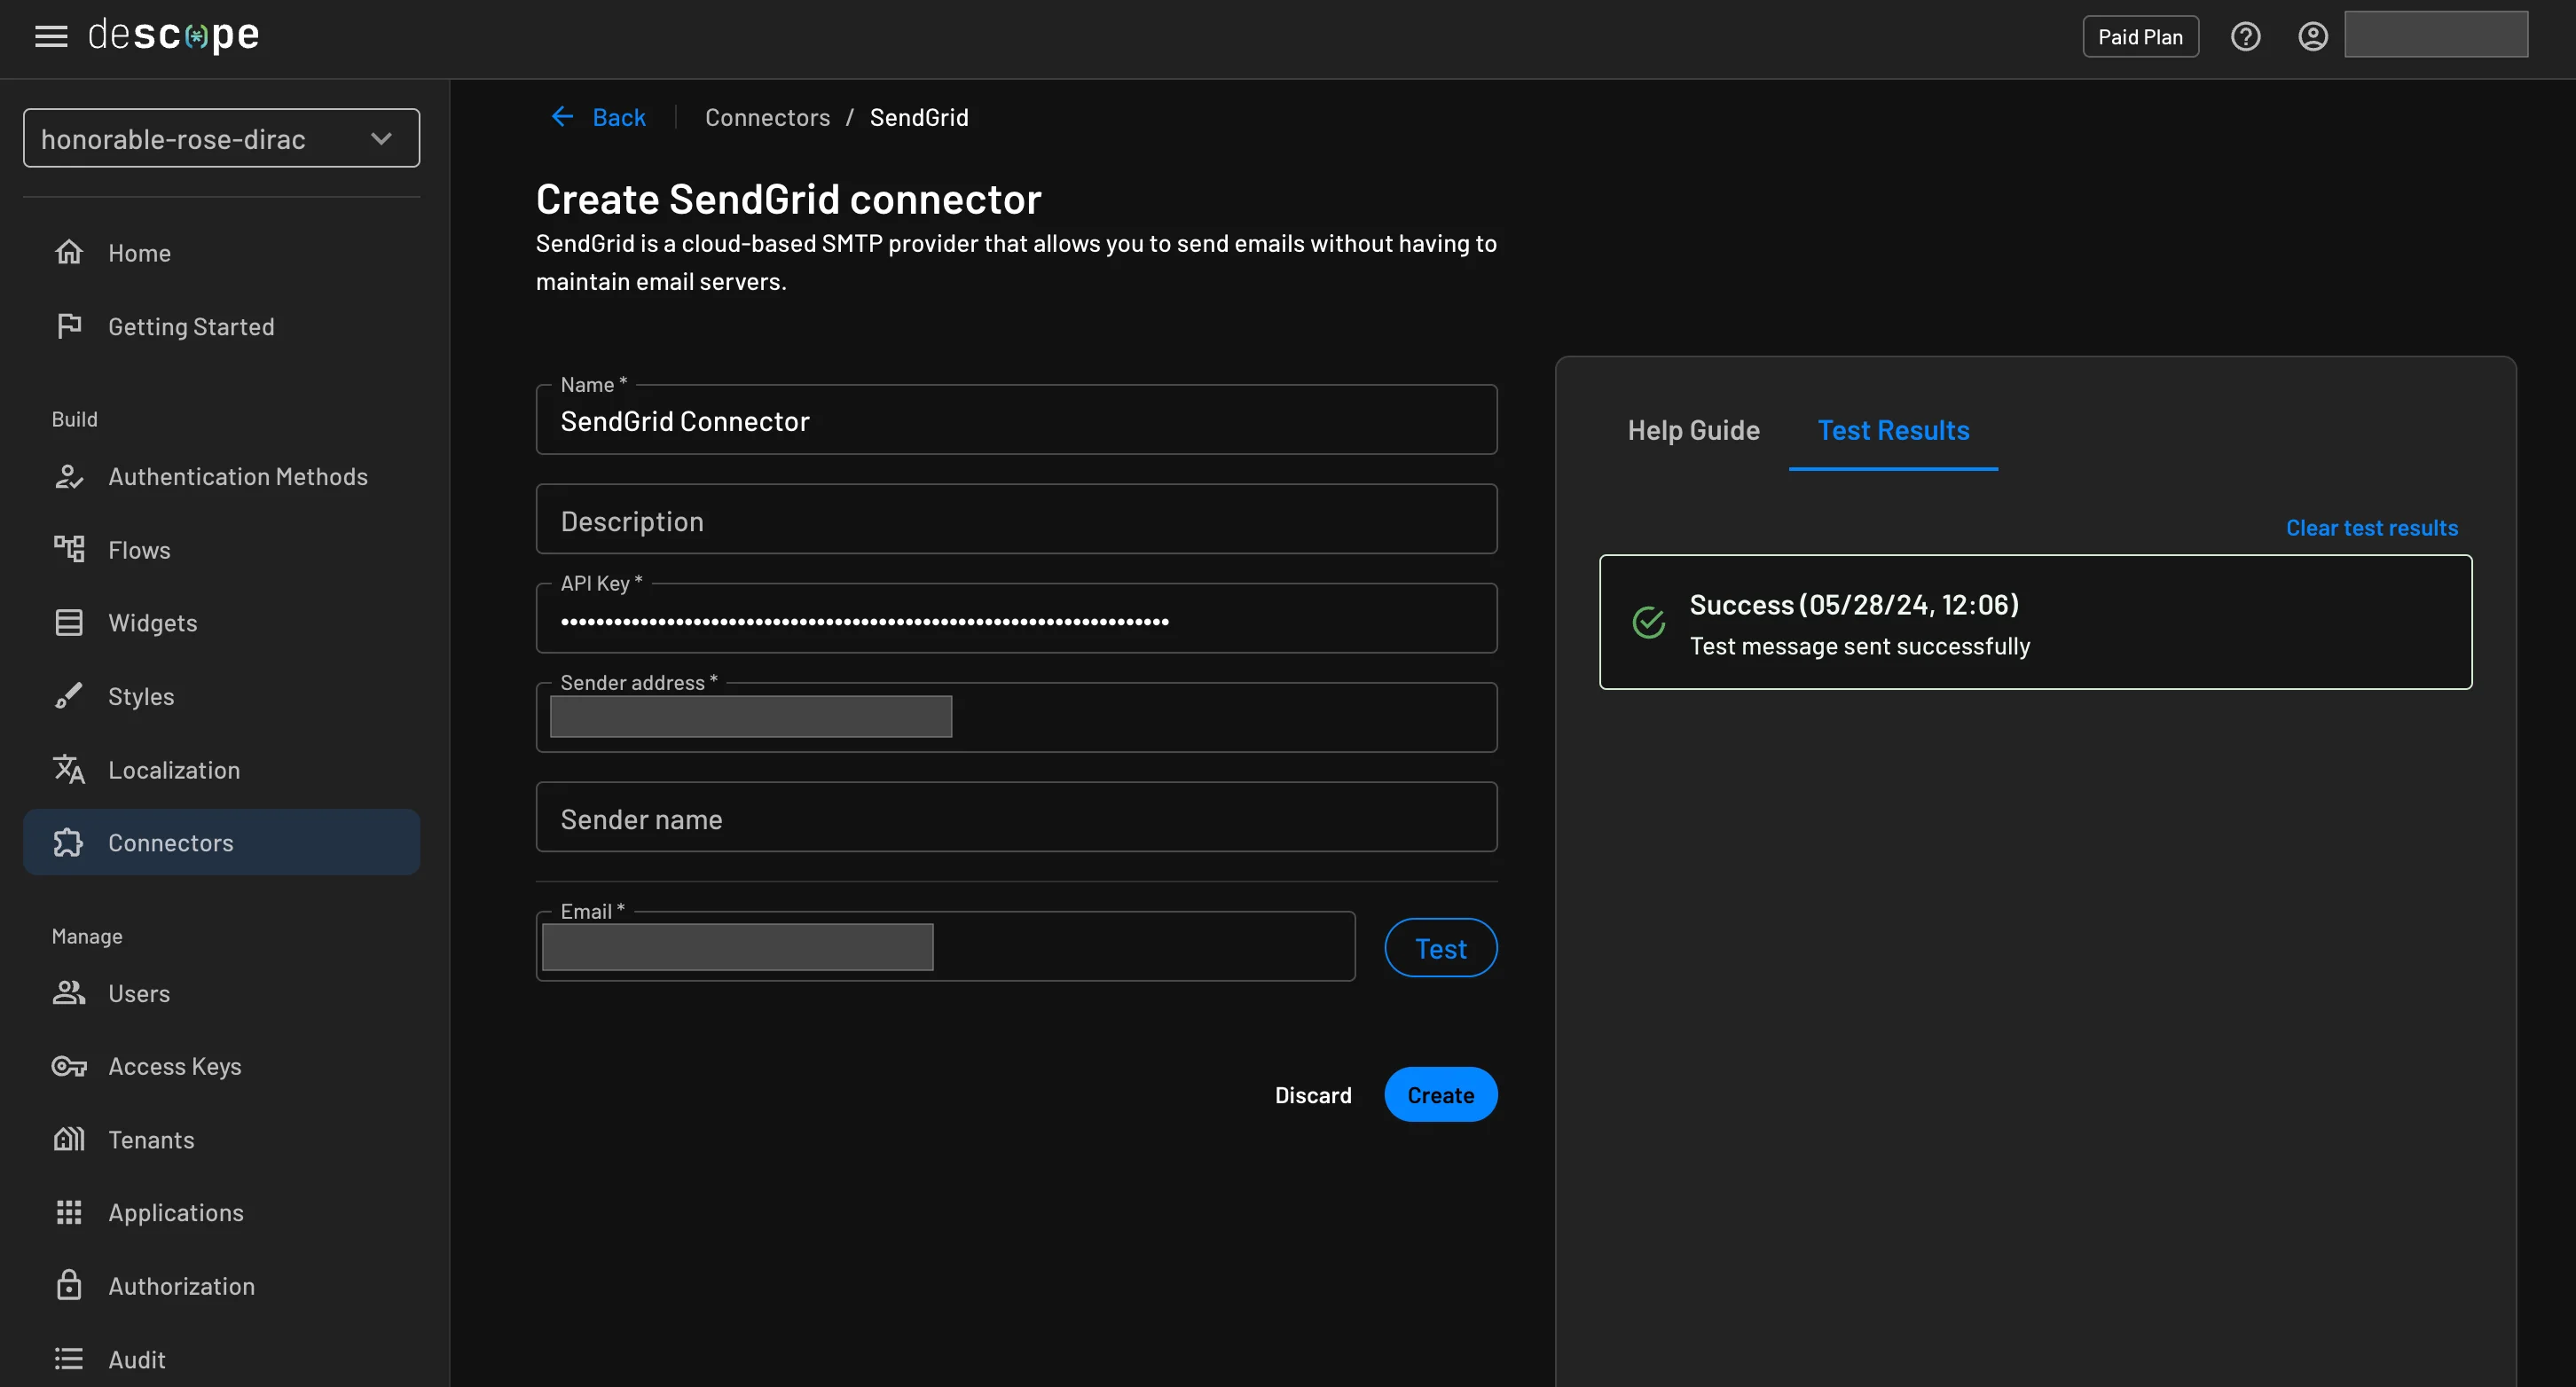Image resolution: width=2576 pixels, height=1387 pixels.
Task: Click the Create button
Action: [x=1440, y=1095]
